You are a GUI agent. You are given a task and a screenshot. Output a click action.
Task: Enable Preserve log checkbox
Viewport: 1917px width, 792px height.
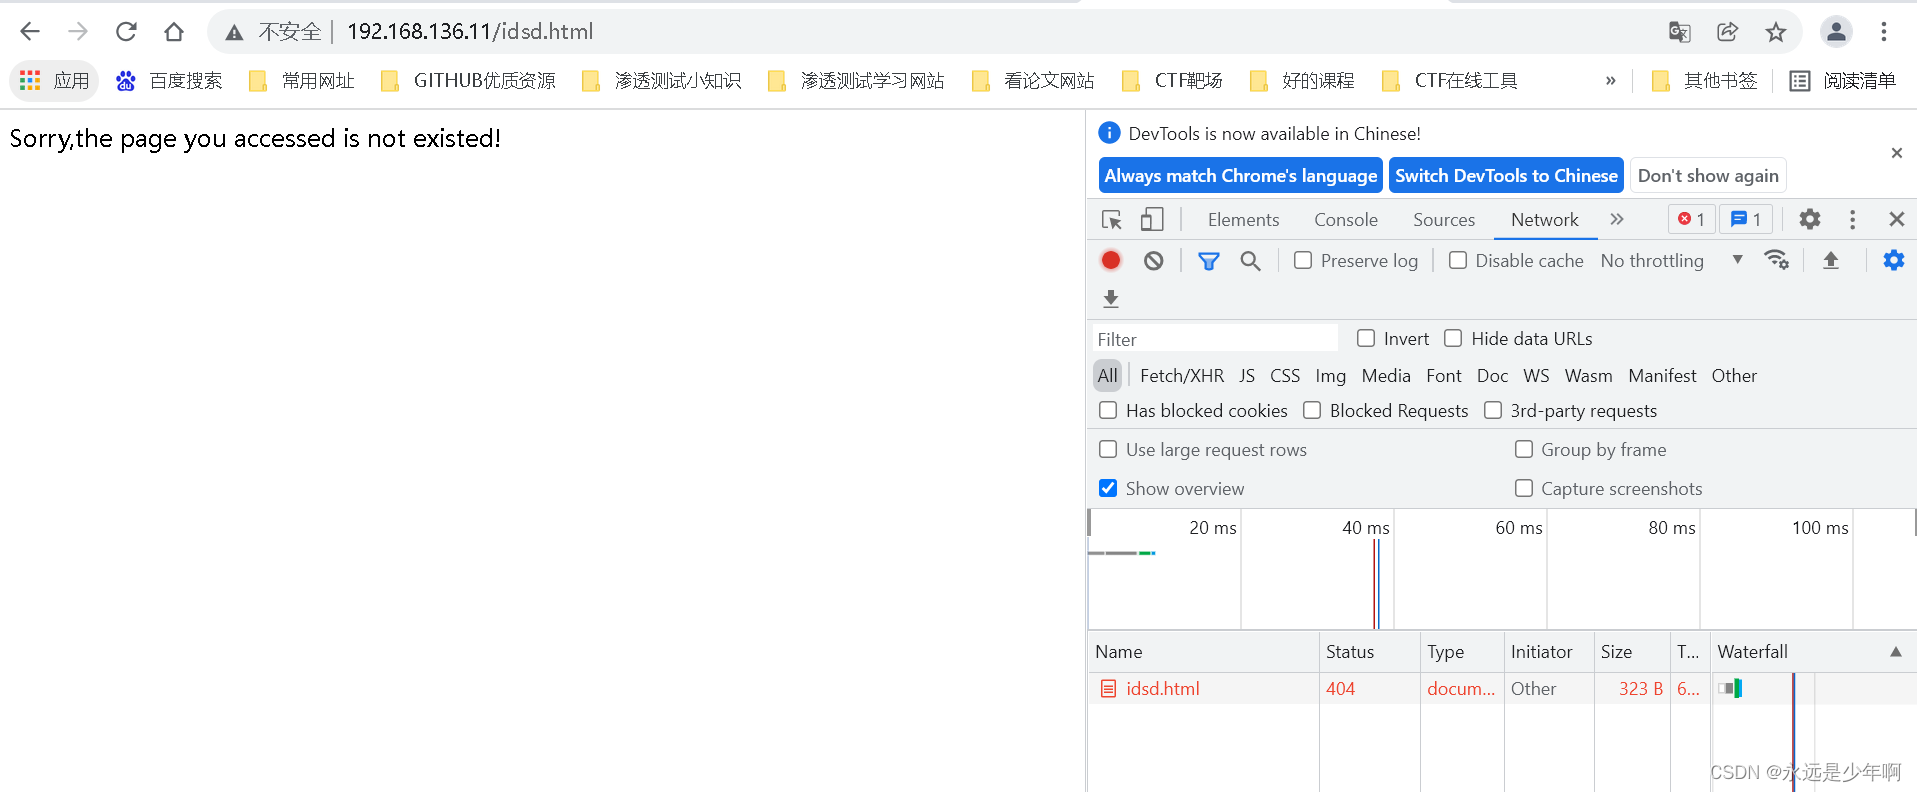[x=1303, y=260]
